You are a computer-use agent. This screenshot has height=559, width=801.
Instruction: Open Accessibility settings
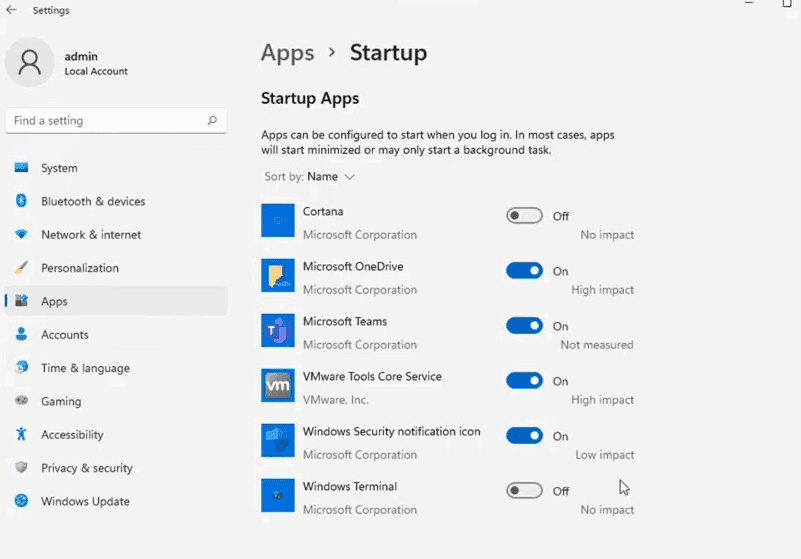click(116, 434)
